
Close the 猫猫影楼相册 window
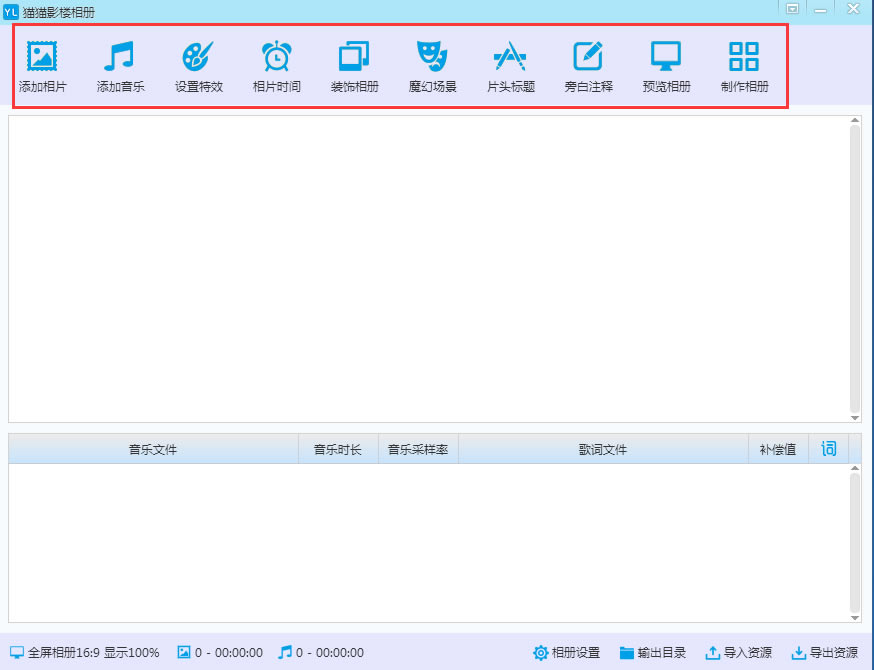[853, 9]
